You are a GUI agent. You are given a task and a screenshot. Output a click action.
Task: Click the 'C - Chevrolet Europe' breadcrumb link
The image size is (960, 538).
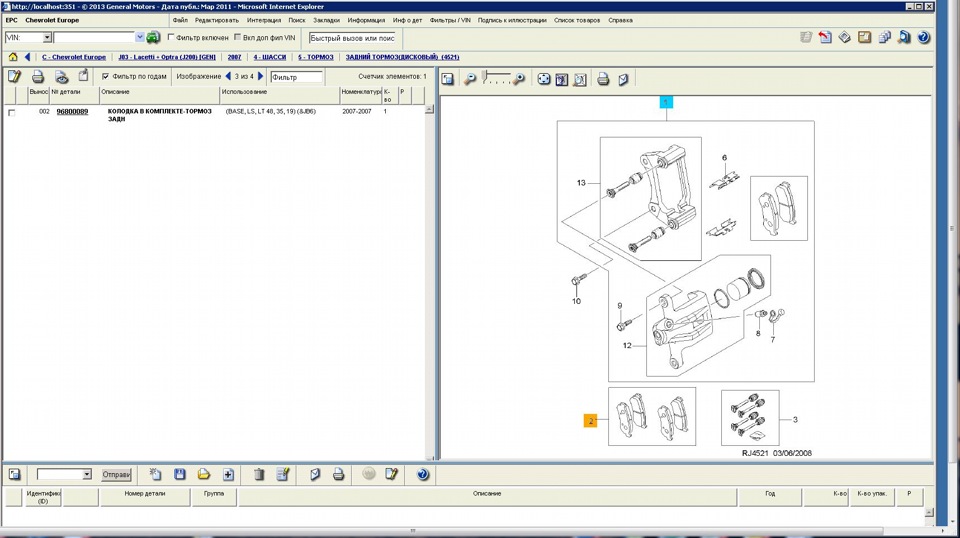click(x=74, y=57)
